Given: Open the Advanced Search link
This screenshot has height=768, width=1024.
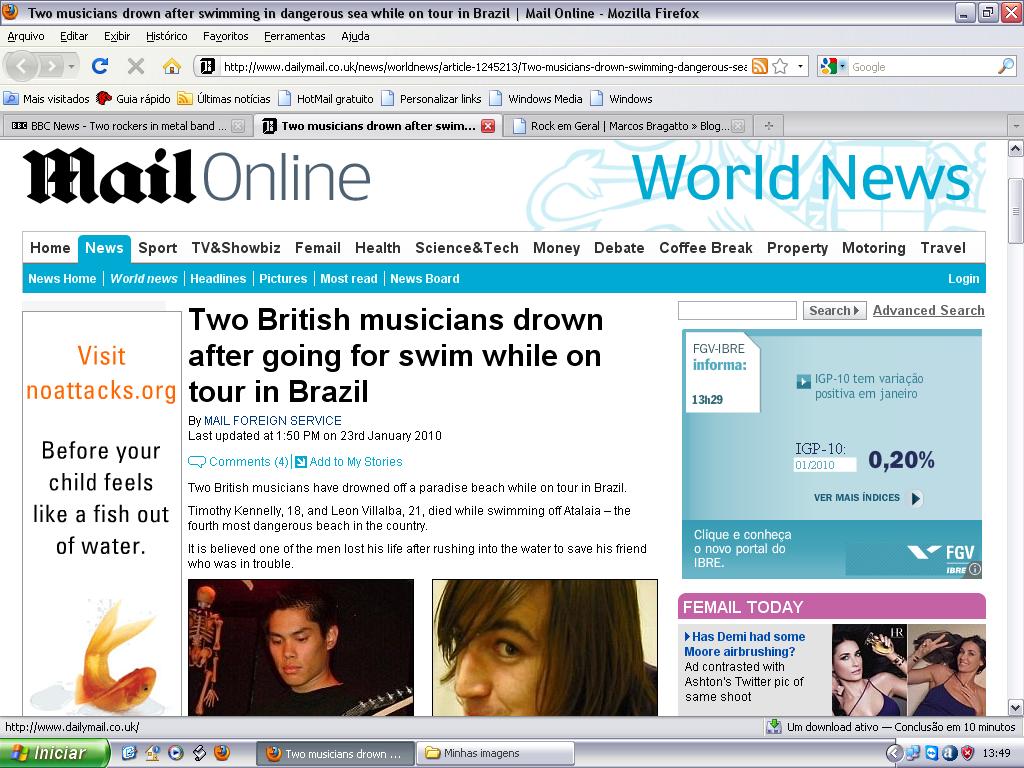Looking at the screenshot, I should tap(928, 310).
